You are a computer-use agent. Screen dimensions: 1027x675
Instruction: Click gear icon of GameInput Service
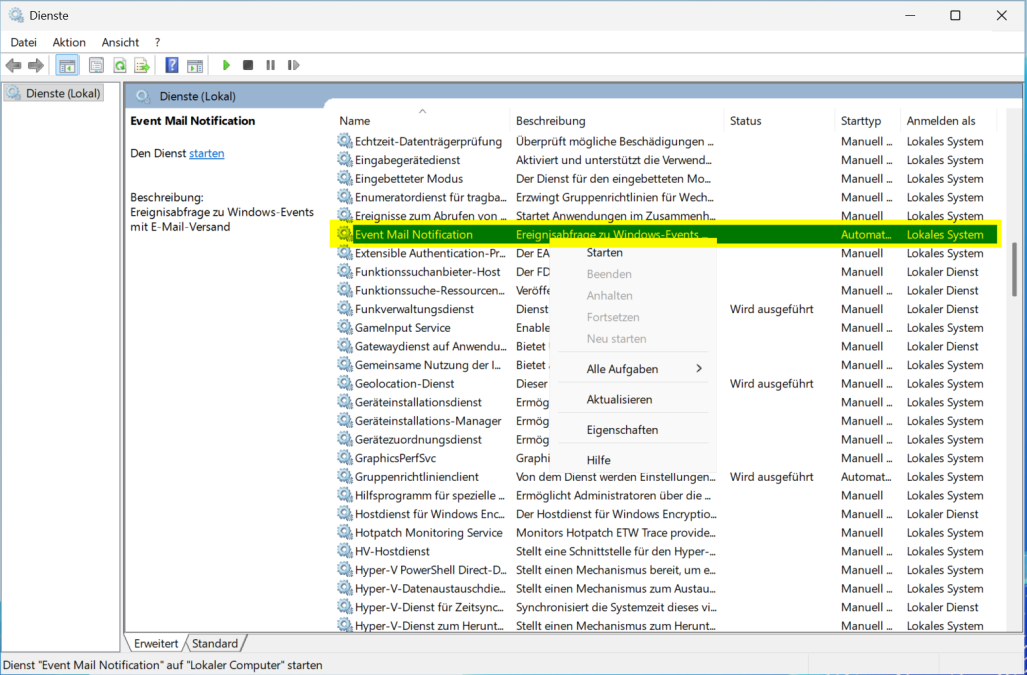point(345,327)
